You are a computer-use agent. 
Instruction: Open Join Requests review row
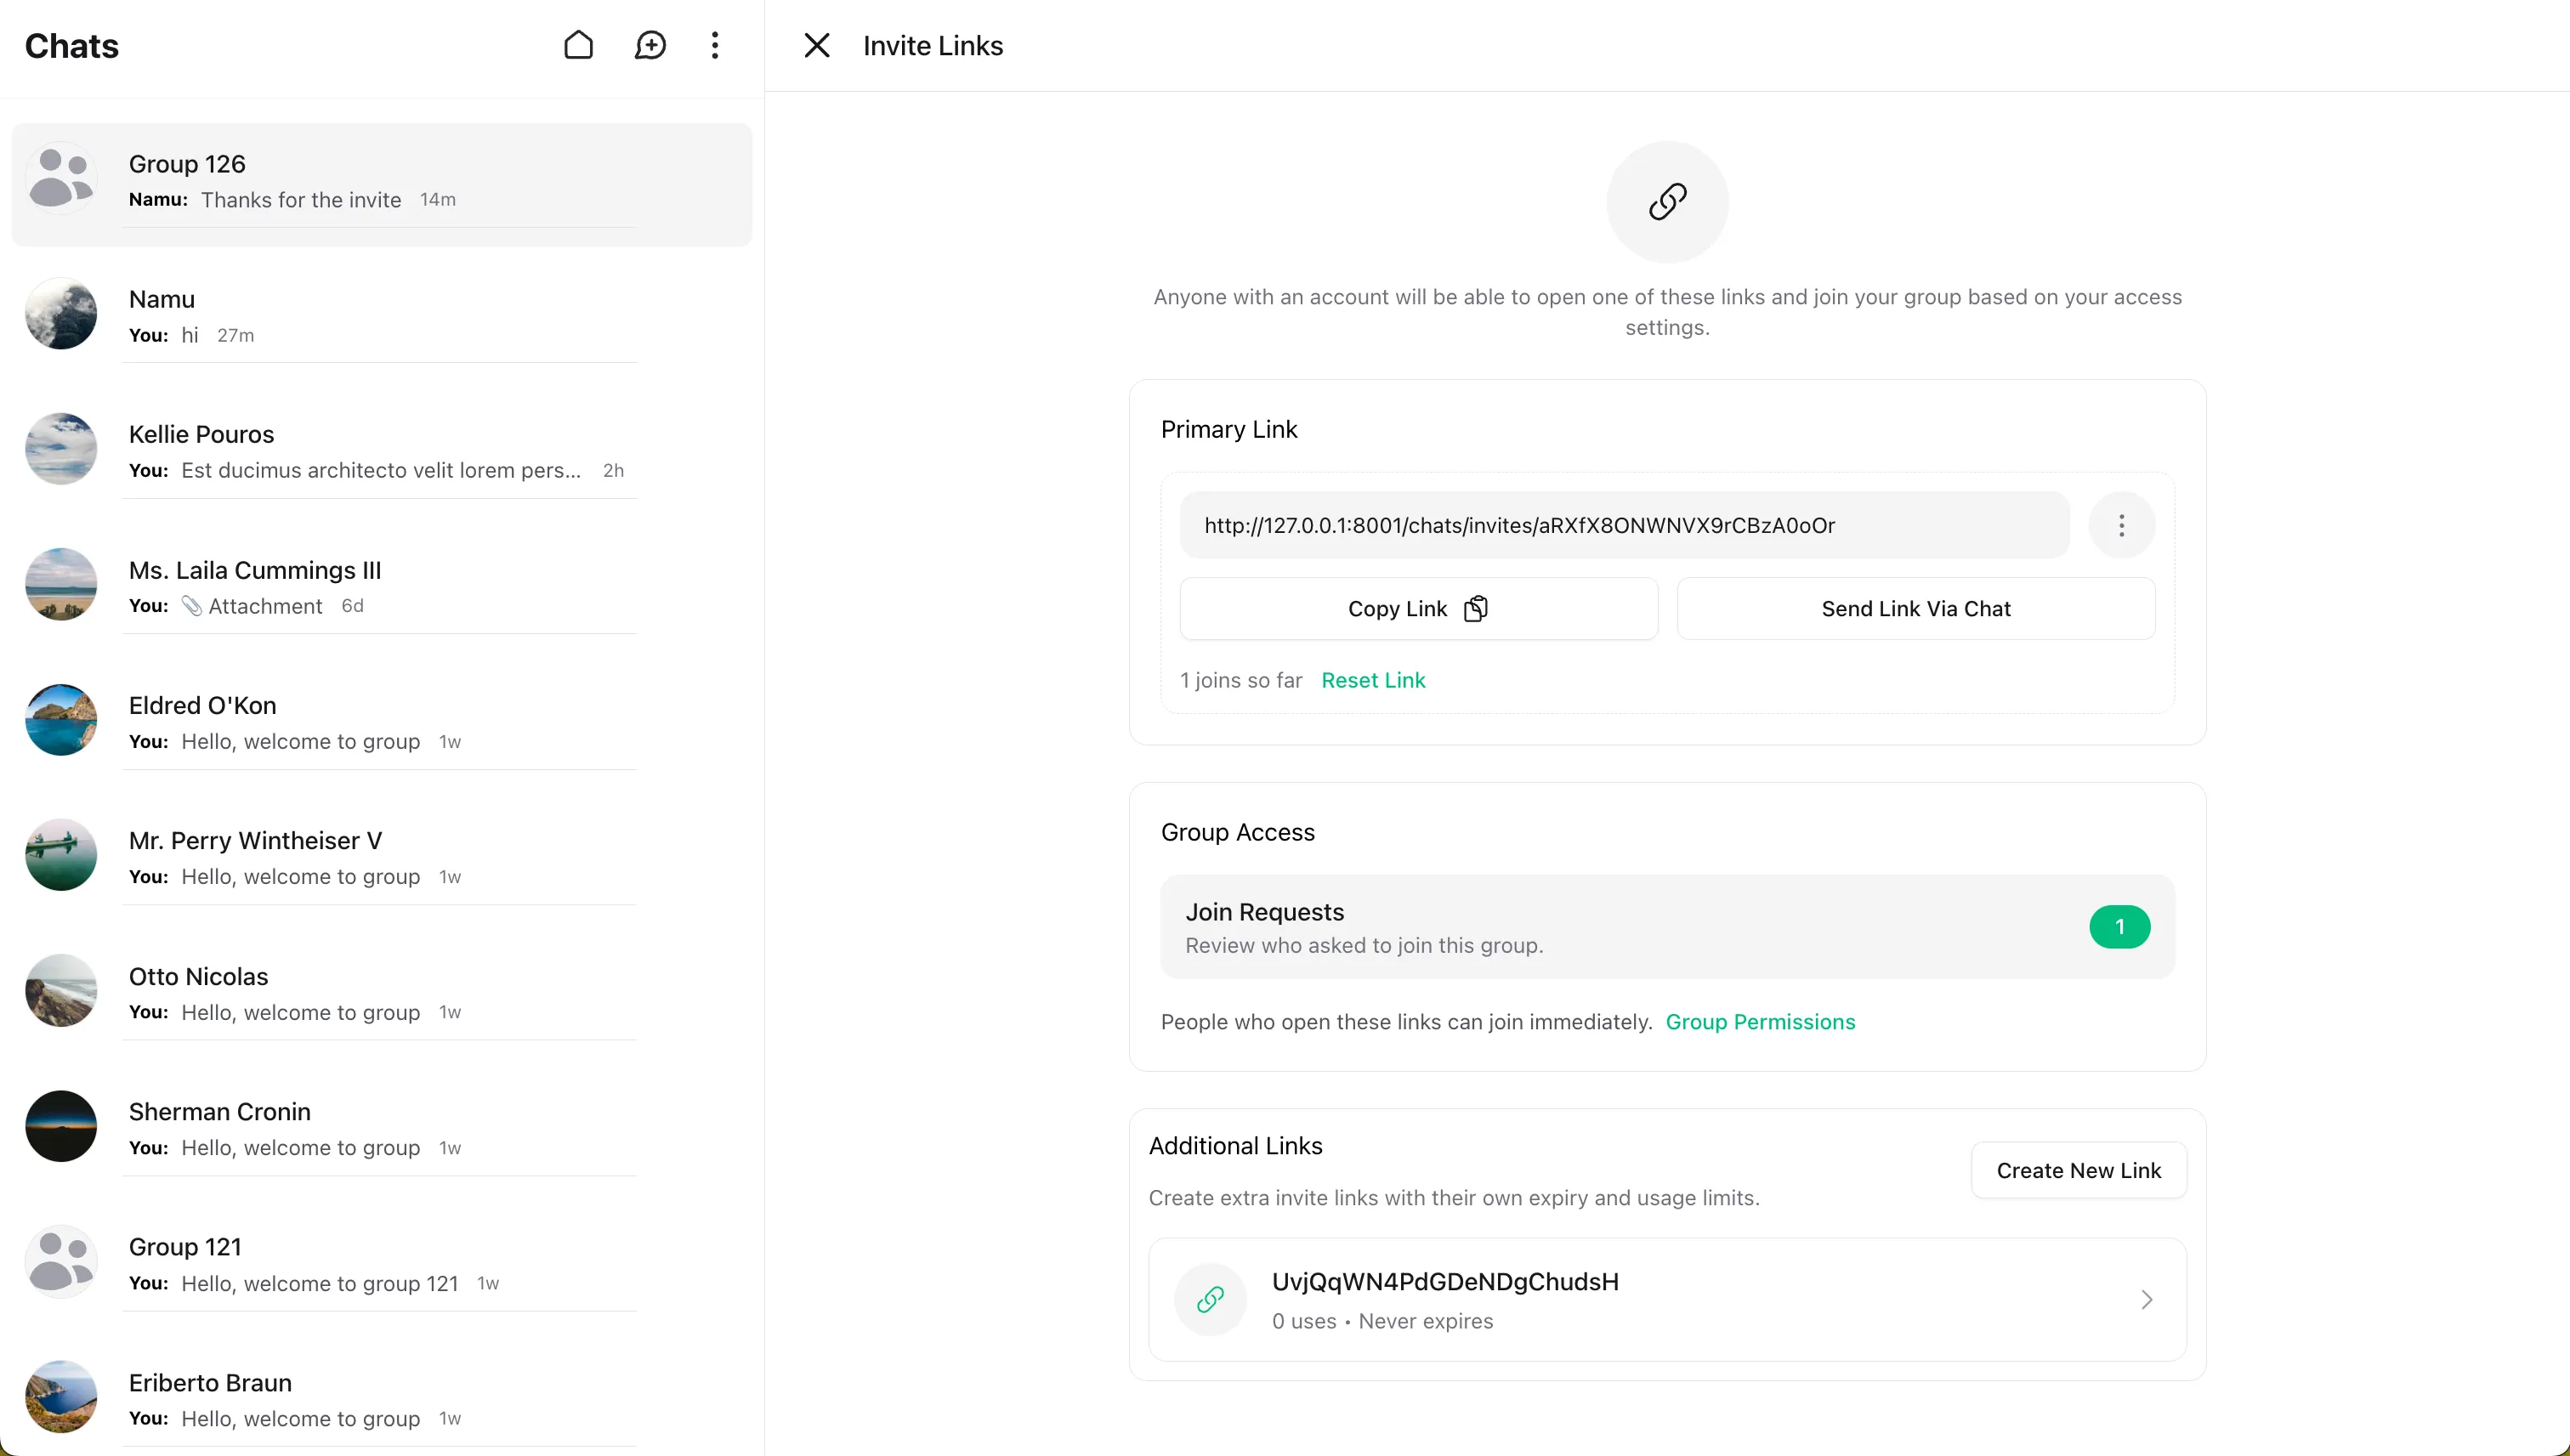point(1667,927)
